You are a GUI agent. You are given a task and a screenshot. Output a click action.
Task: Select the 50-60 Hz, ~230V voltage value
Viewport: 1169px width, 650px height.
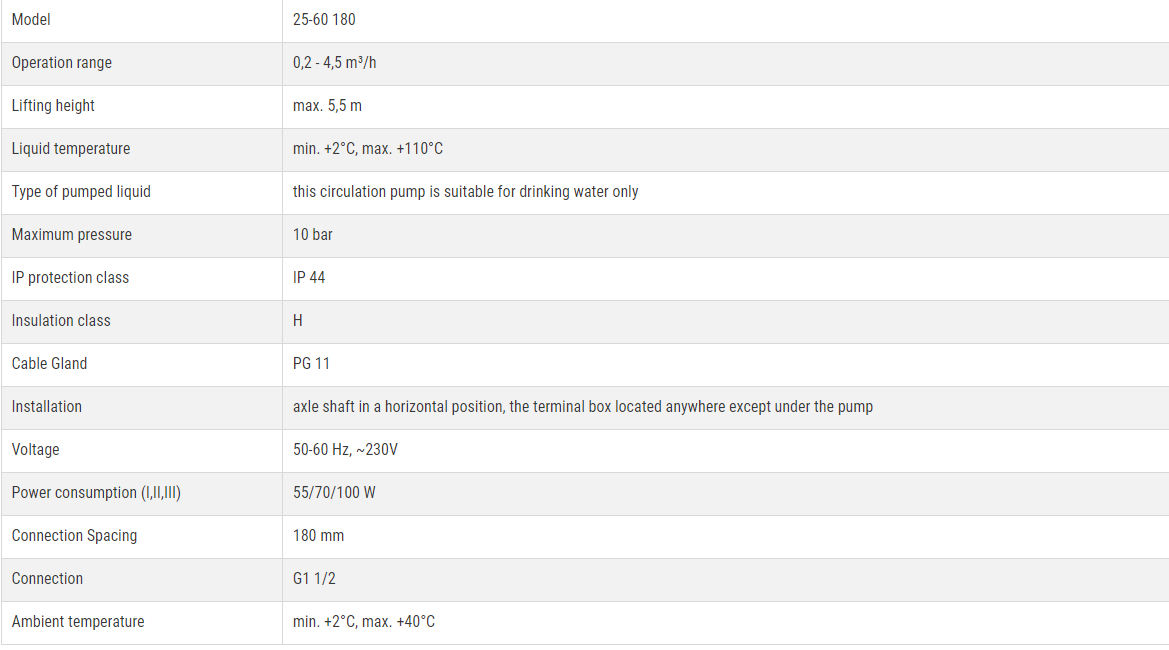(x=345, y=449)
